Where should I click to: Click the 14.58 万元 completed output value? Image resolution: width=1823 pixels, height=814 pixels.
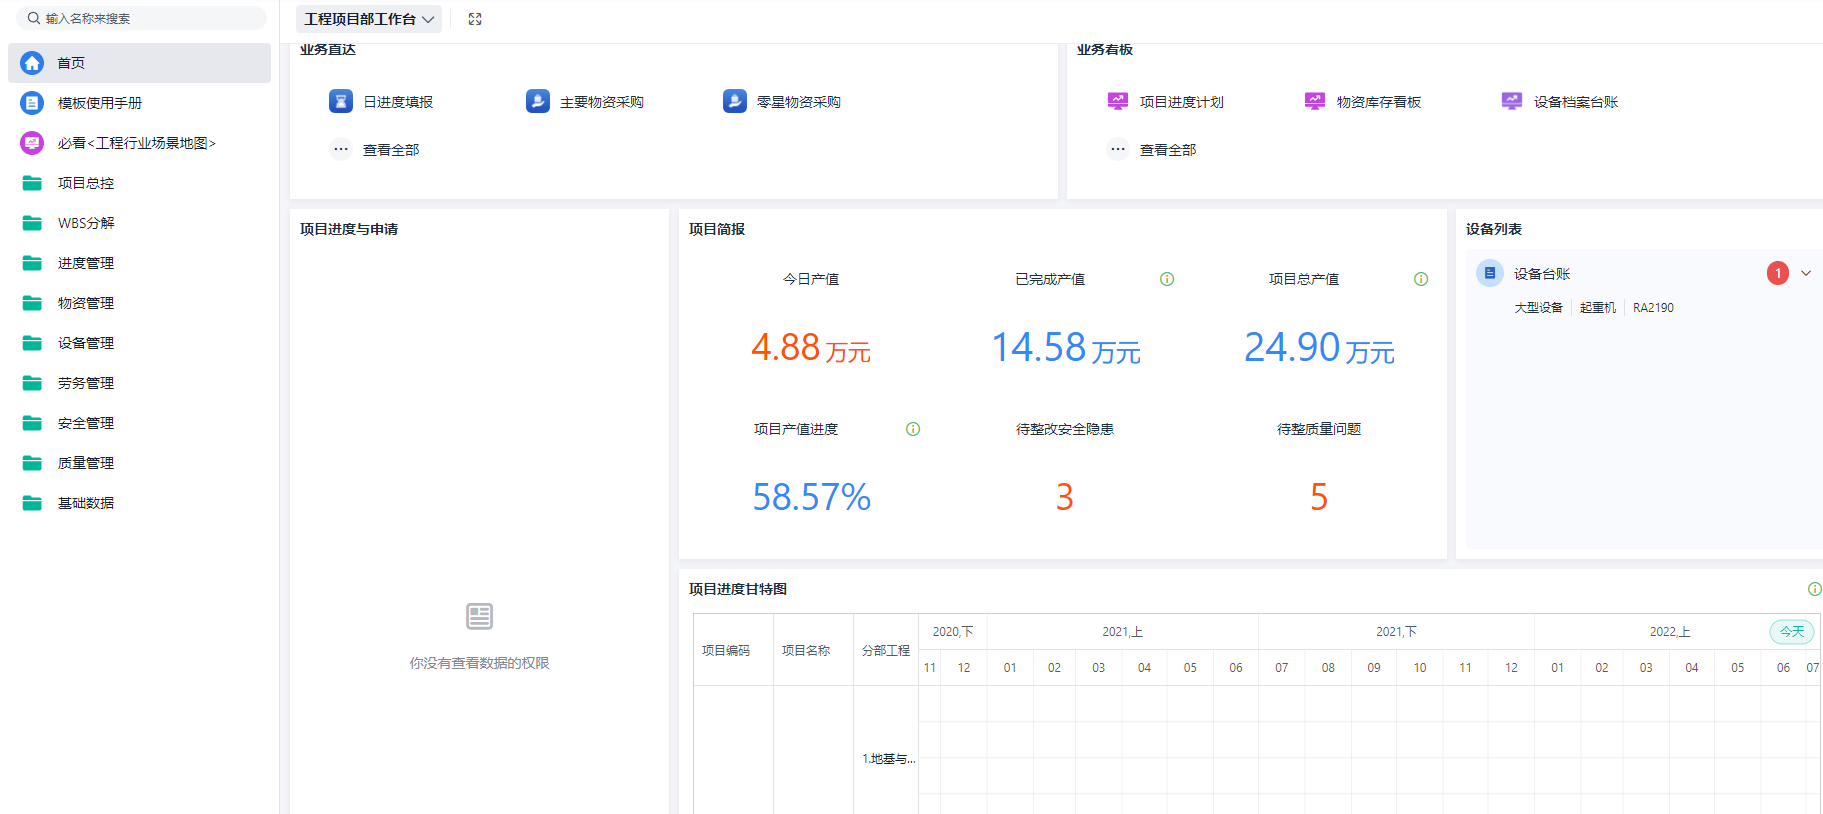pyautogui.click(x=1066, y=348)
